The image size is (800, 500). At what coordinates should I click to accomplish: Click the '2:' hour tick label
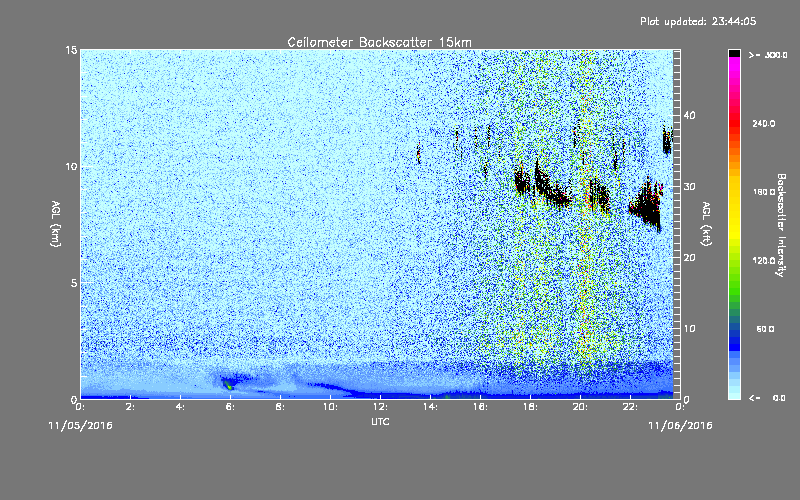tap(130, 407)
